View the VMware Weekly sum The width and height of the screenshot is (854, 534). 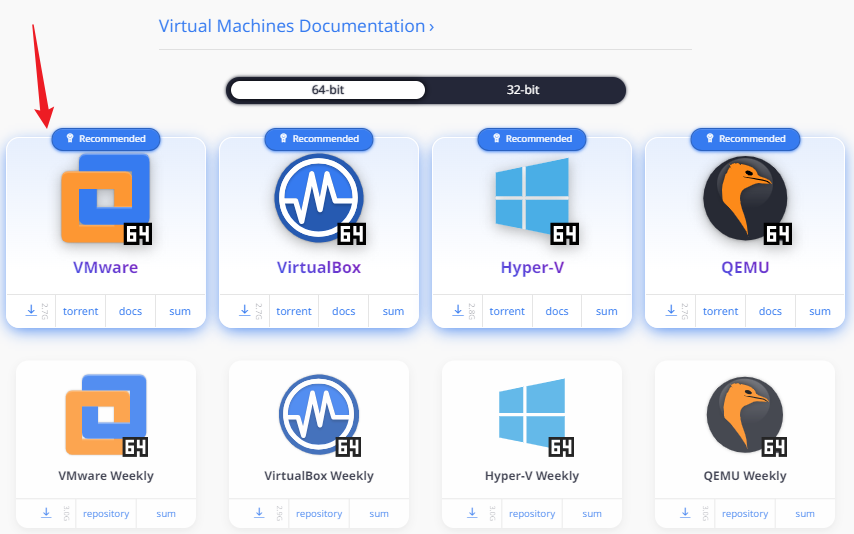pyautogui.click(x=166, y=514)
